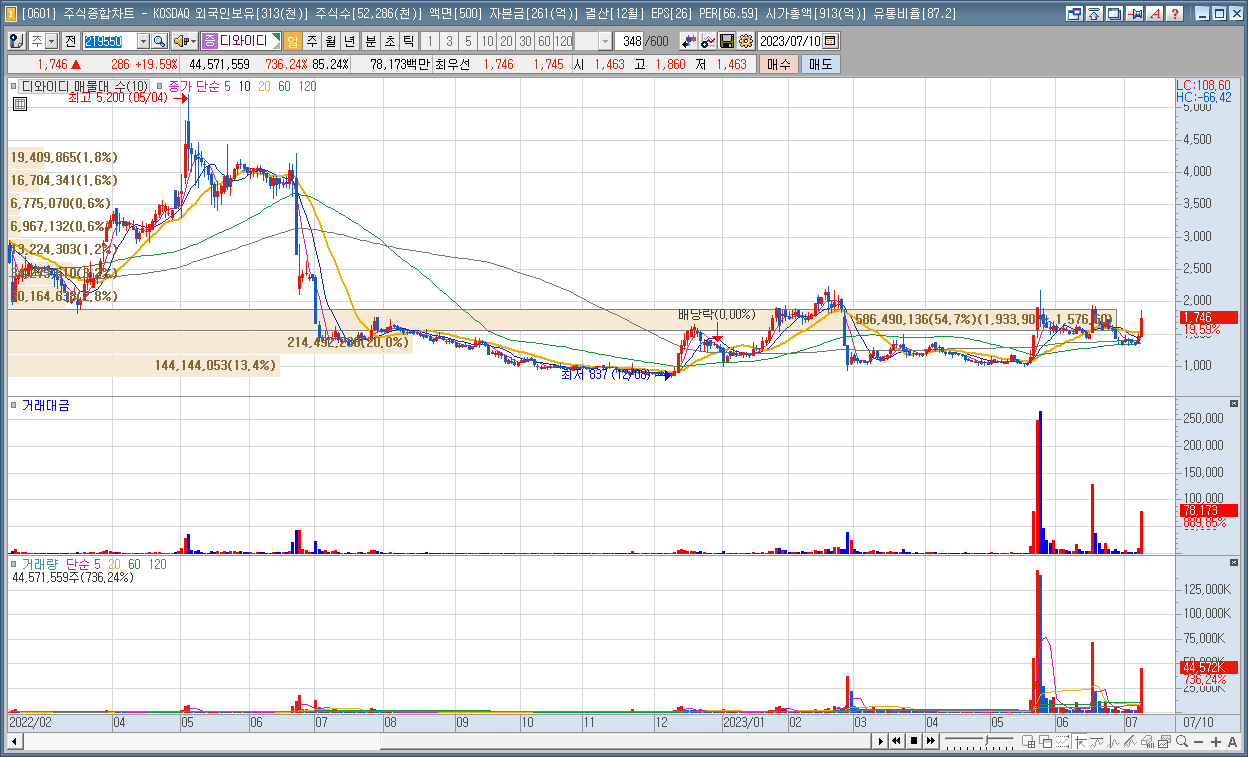The width and height of the screenshot is (1248, 757).
Task: Click play button in chart replay controls
Action: (880, 741)
